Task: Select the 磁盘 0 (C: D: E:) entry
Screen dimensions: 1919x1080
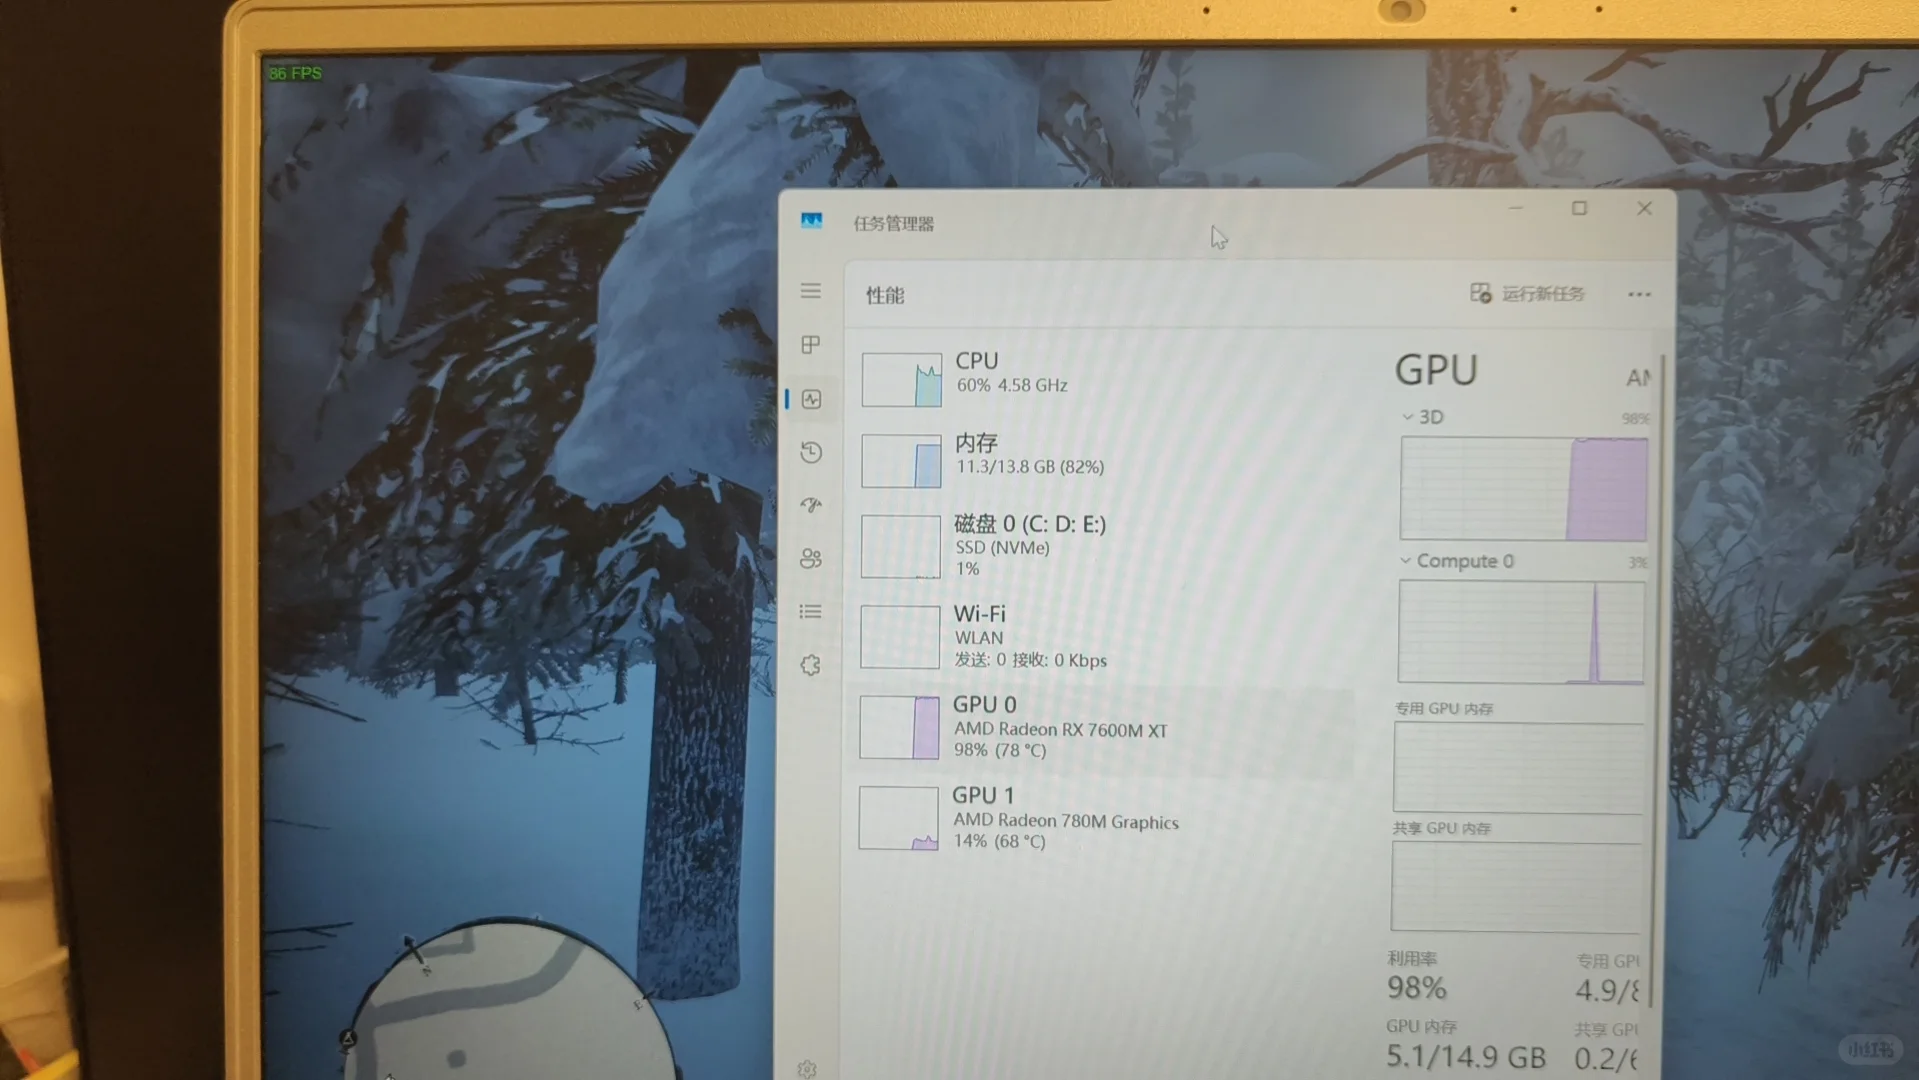Action: (1105, 545)
